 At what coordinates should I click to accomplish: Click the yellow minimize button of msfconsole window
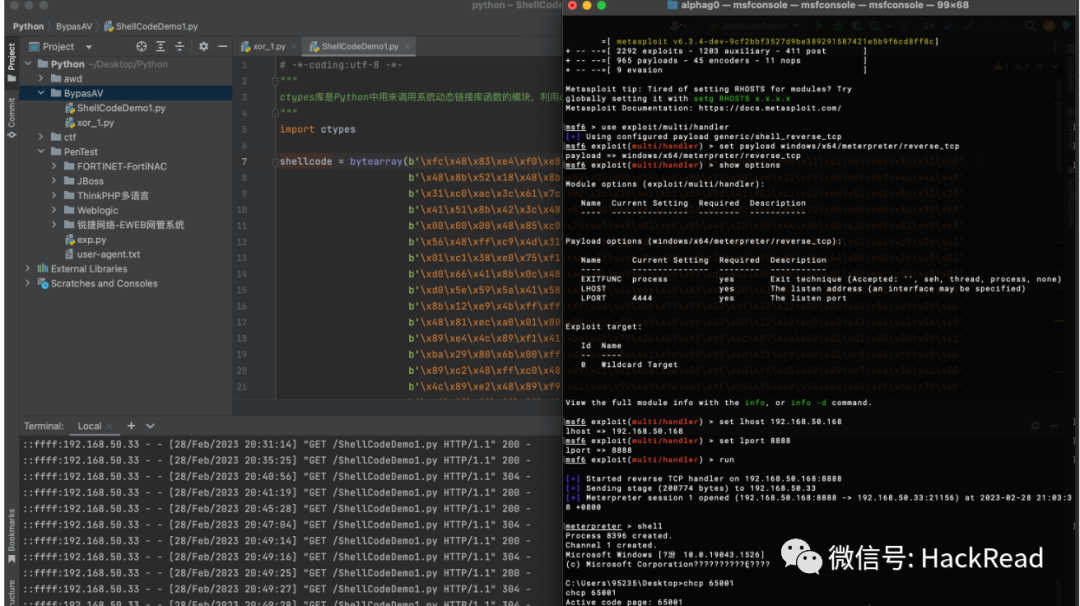point(587,6)
